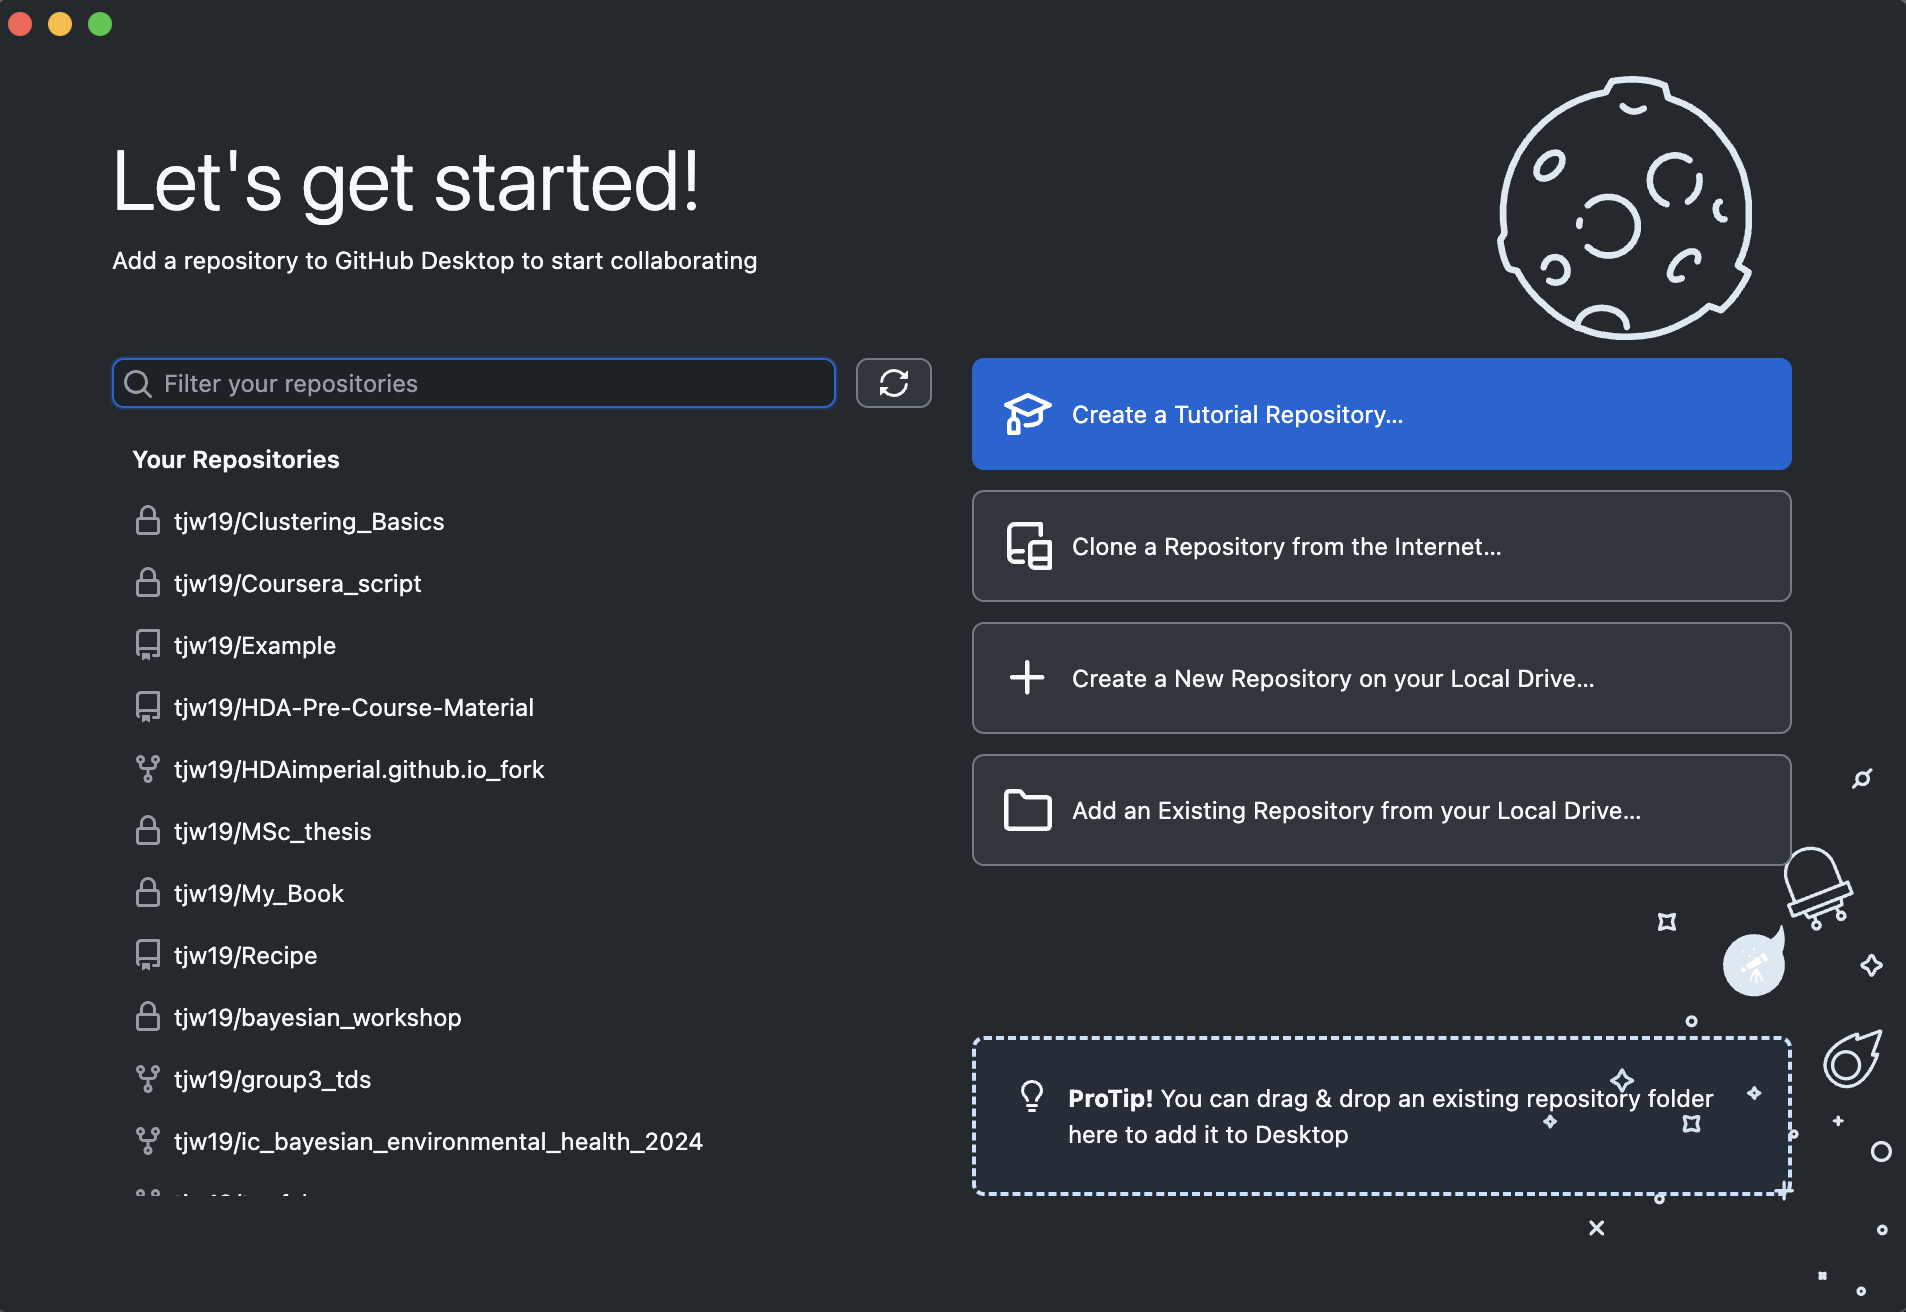
Task: Click the repo icon beside tjw19/Recipe
Action: point(148,955)
